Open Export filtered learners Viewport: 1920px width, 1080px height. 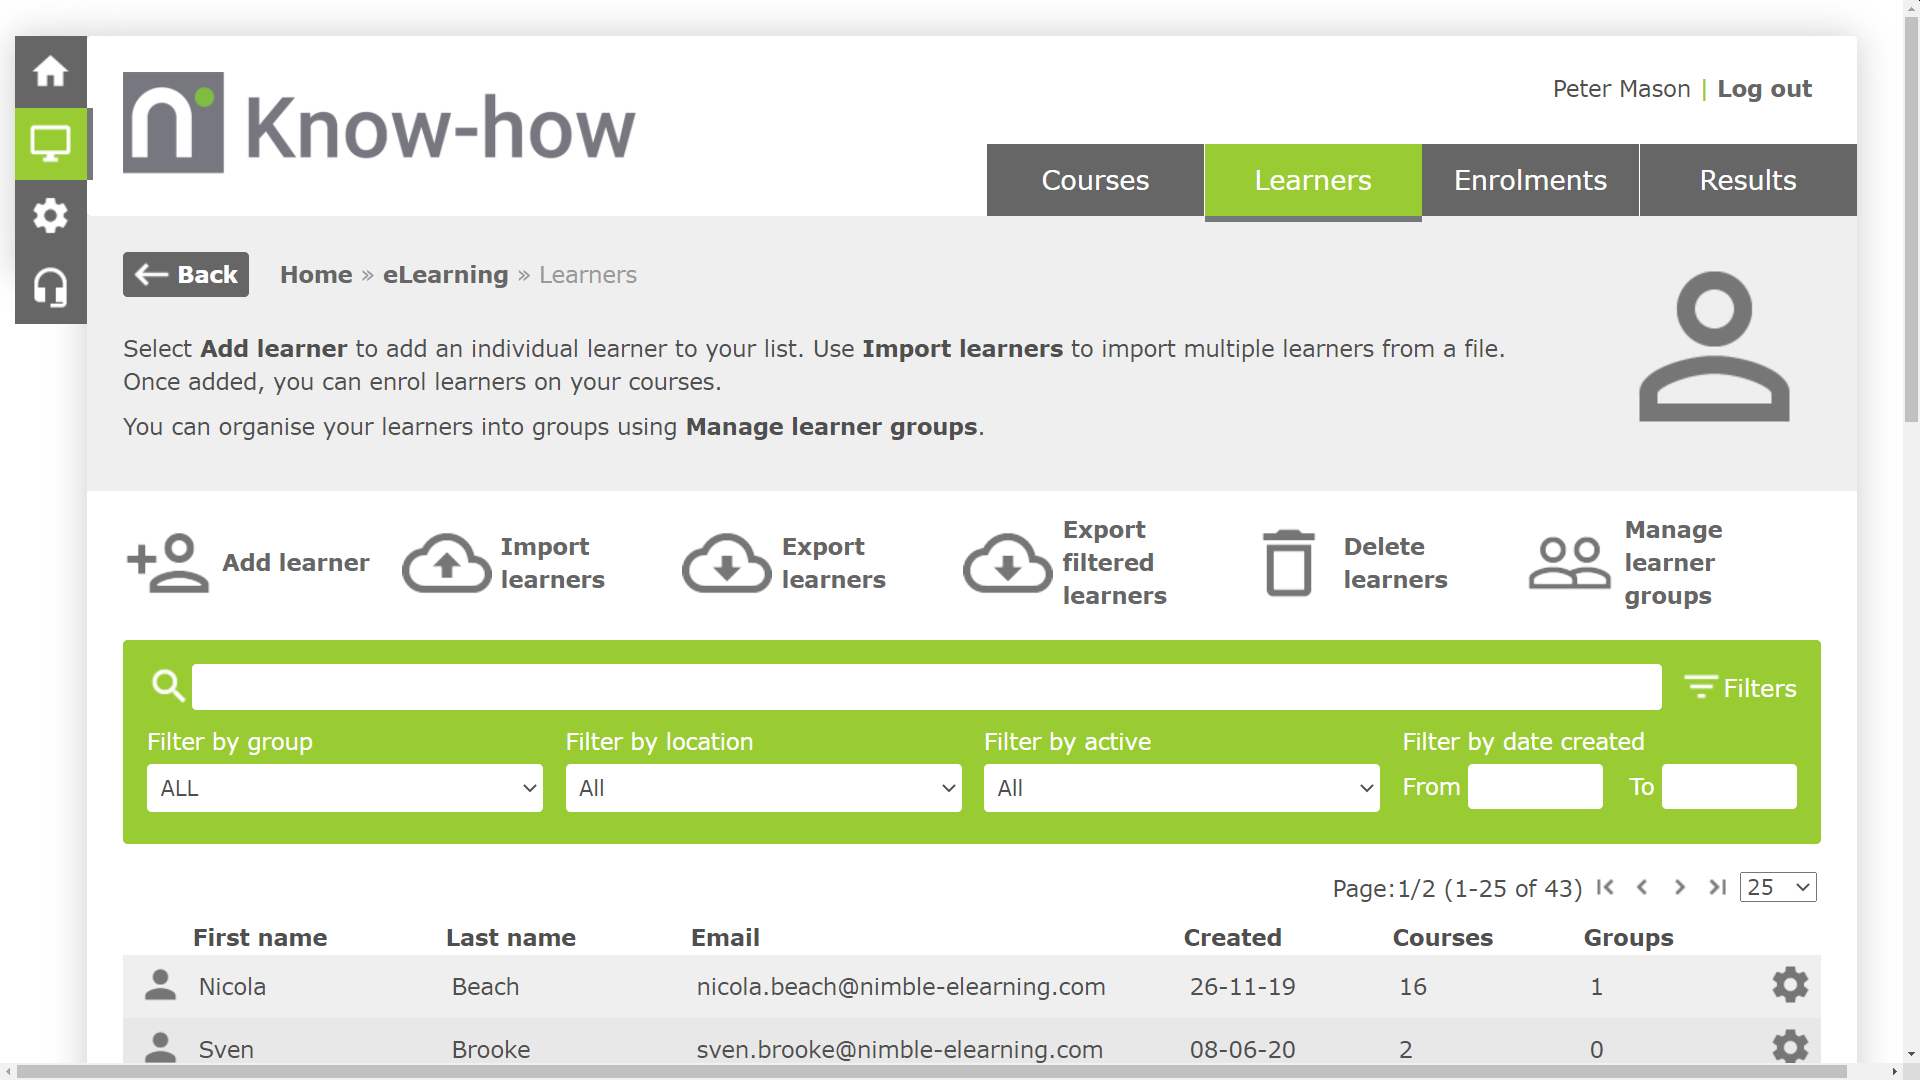1007,563
